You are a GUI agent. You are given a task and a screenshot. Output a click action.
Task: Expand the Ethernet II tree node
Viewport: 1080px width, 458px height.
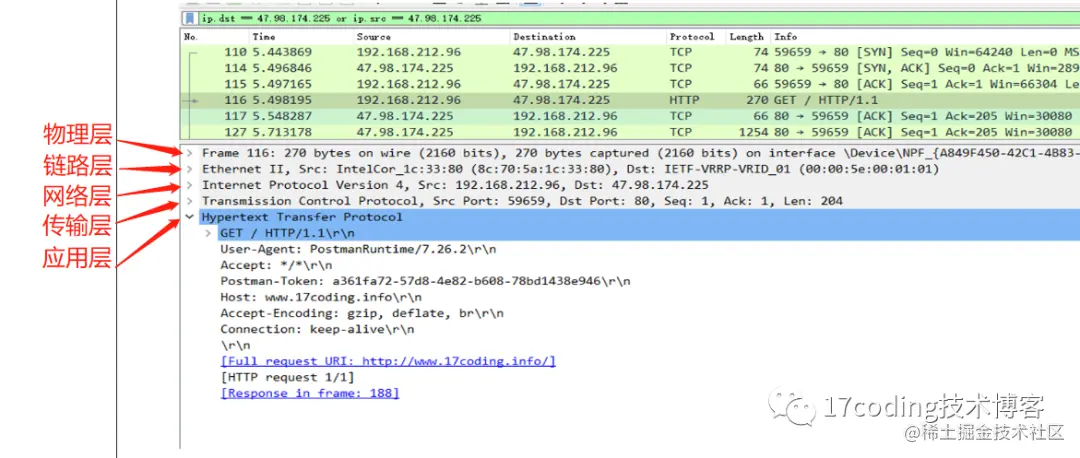pyautogui.click(x=189, y=169)
